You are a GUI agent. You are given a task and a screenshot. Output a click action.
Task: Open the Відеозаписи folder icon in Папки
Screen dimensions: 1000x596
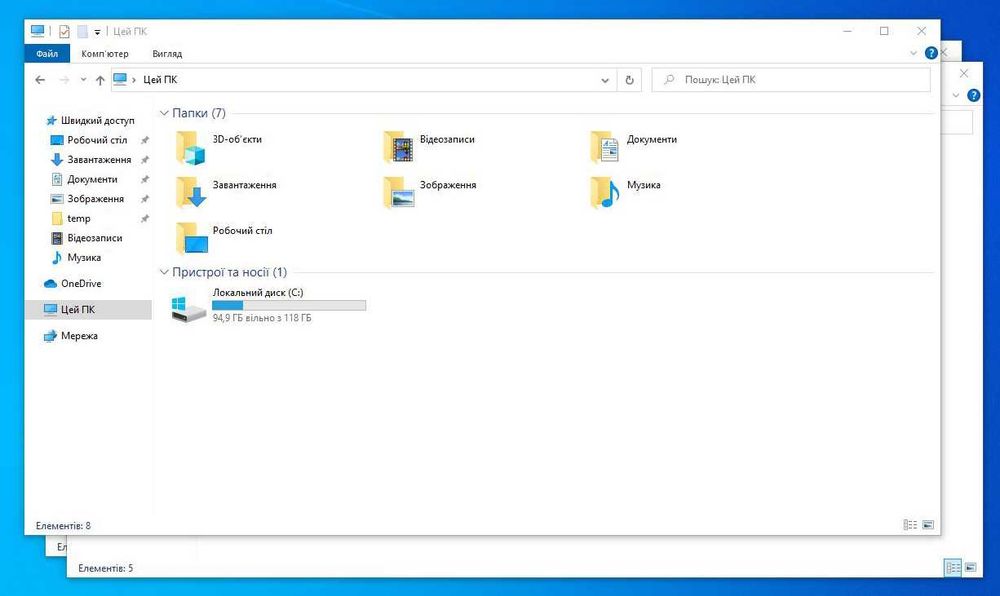(x=398, y=147)
